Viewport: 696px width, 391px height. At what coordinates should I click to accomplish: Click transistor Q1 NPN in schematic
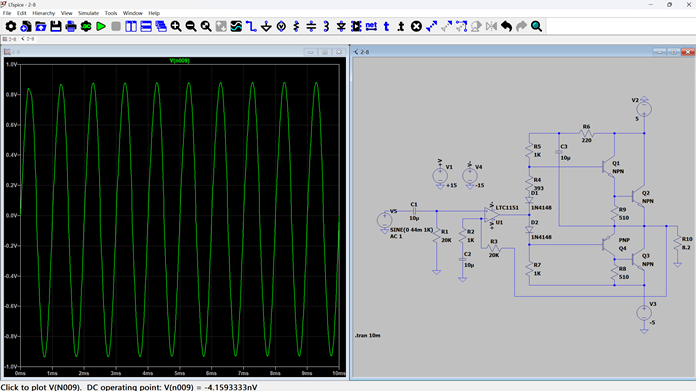[609, 167]
